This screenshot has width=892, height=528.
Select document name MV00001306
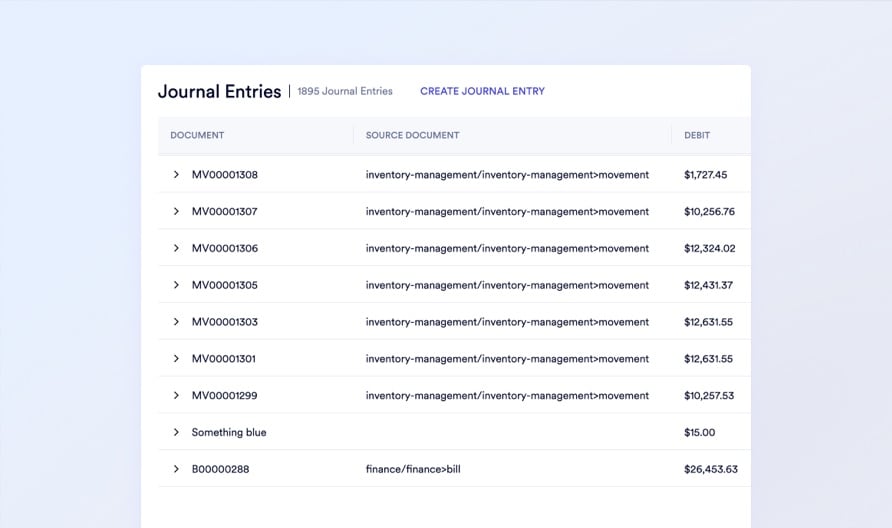225,248
